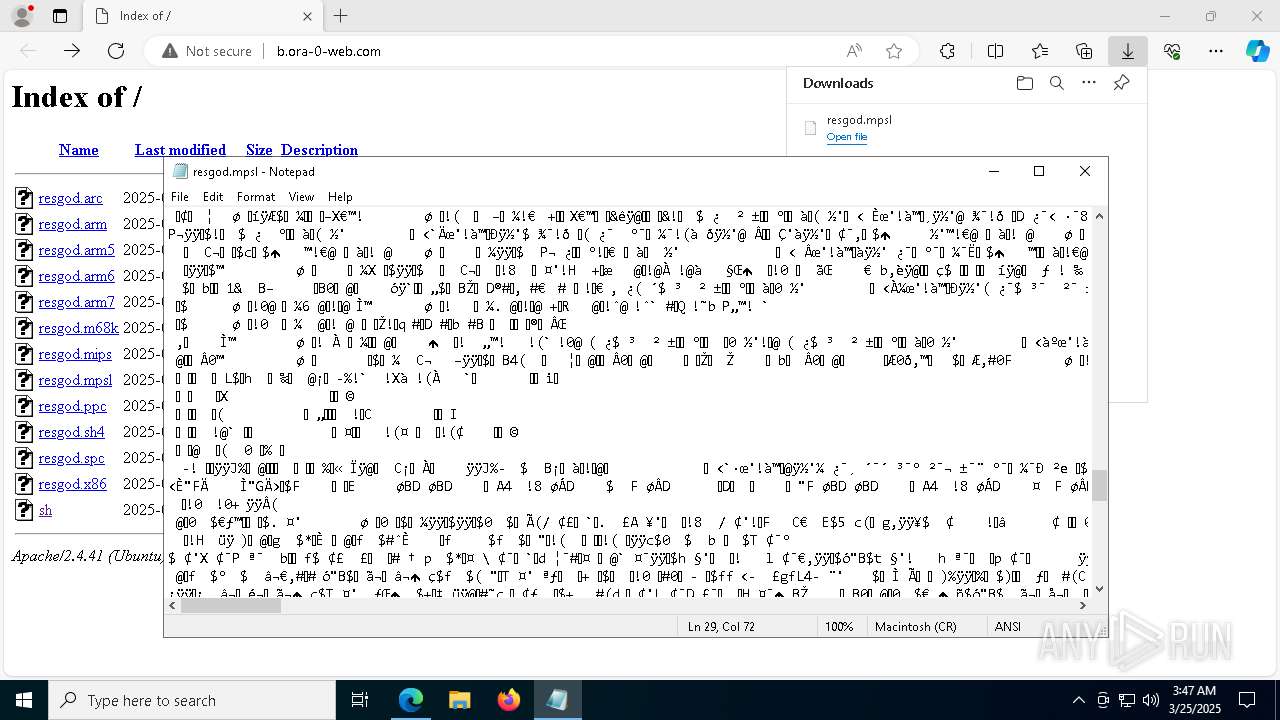The width and height of the screenshot is (1280, 720).
Task: Open Notepad Help menu
Action: click(x=340, y=197)
